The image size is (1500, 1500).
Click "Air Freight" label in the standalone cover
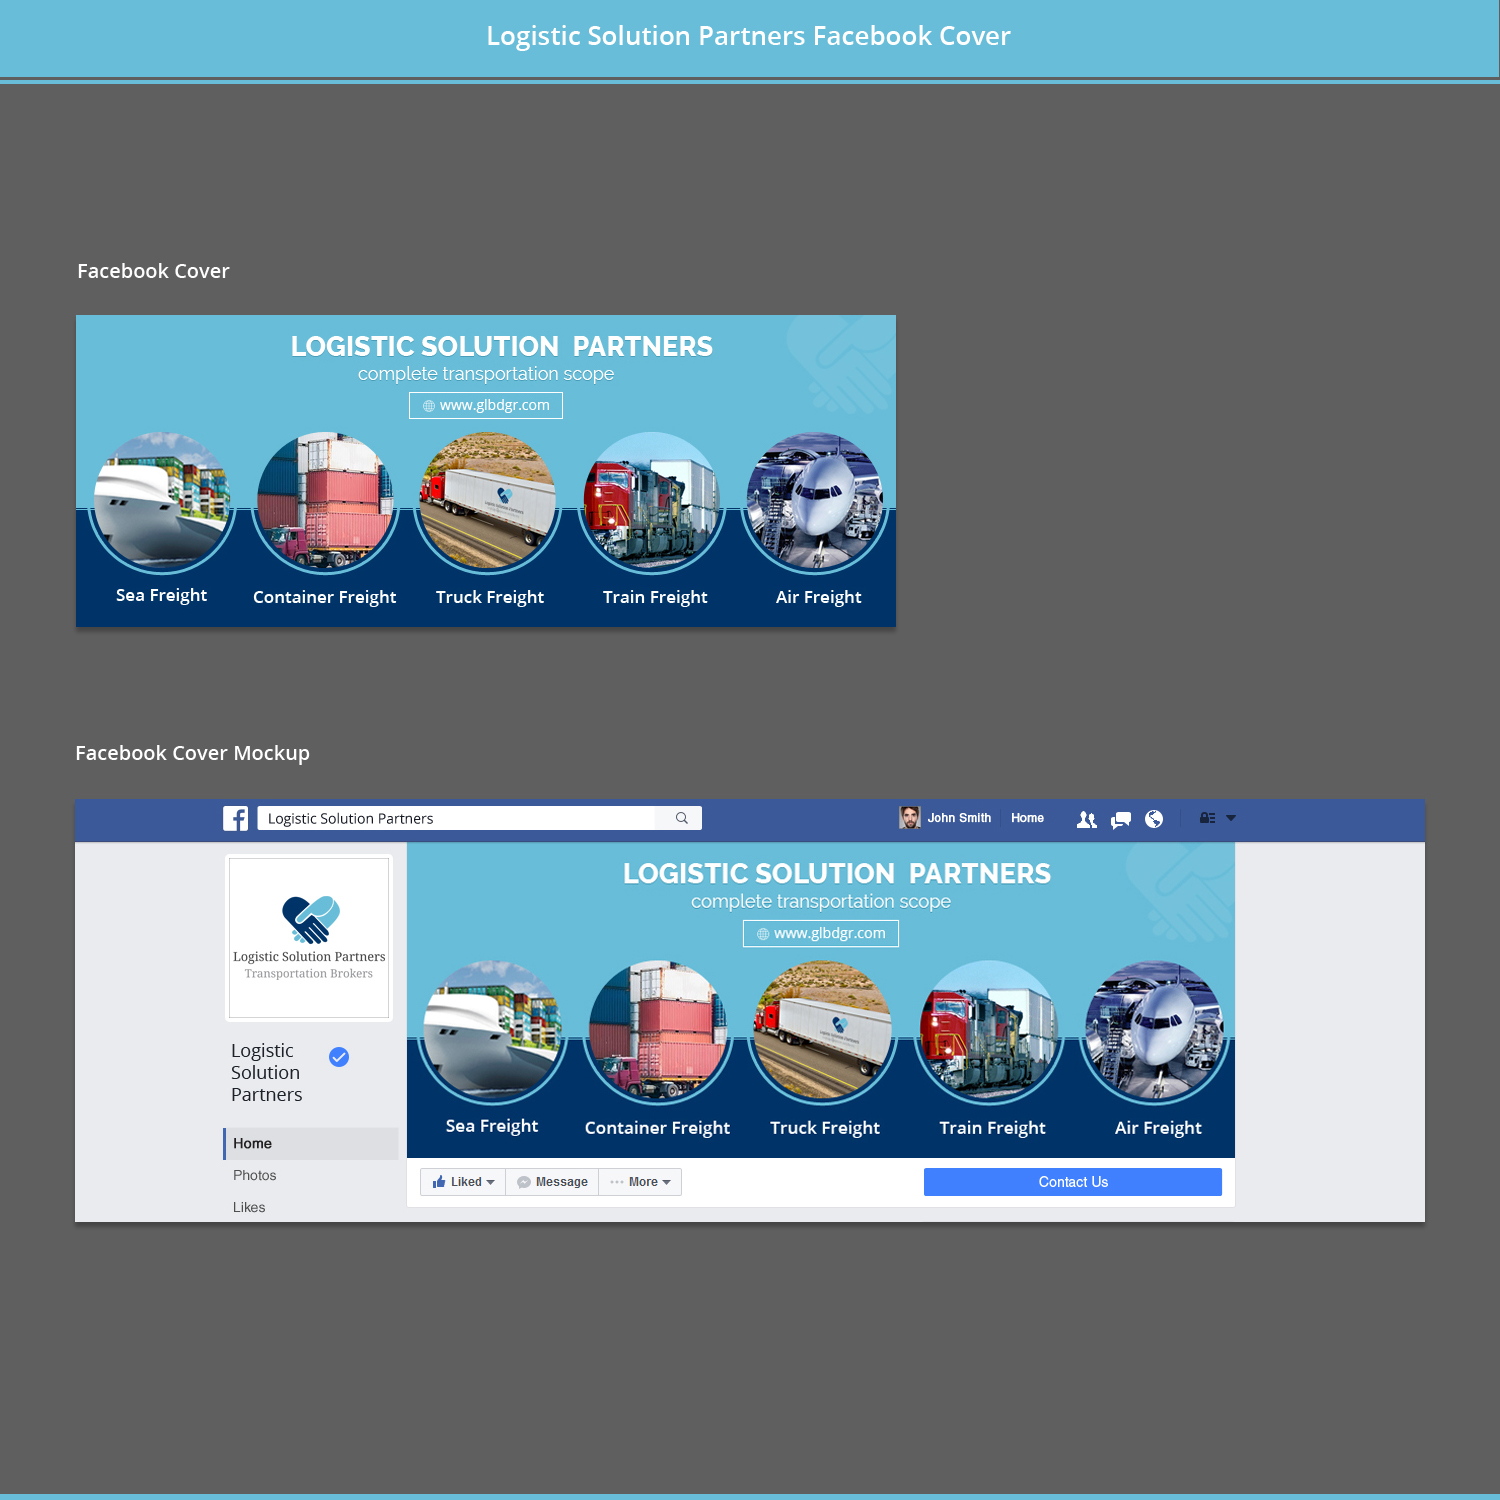(x=818, y=597)
